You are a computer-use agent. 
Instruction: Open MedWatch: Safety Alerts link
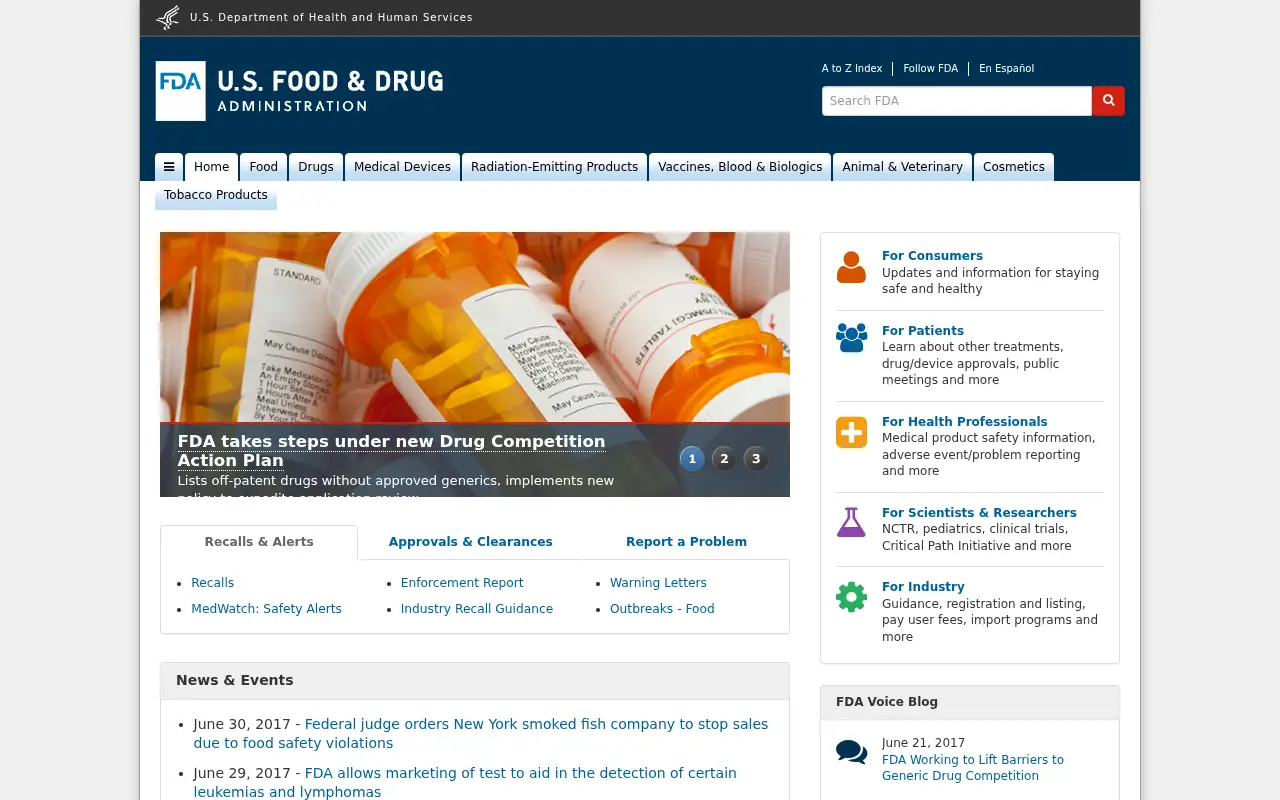[266, 609]
